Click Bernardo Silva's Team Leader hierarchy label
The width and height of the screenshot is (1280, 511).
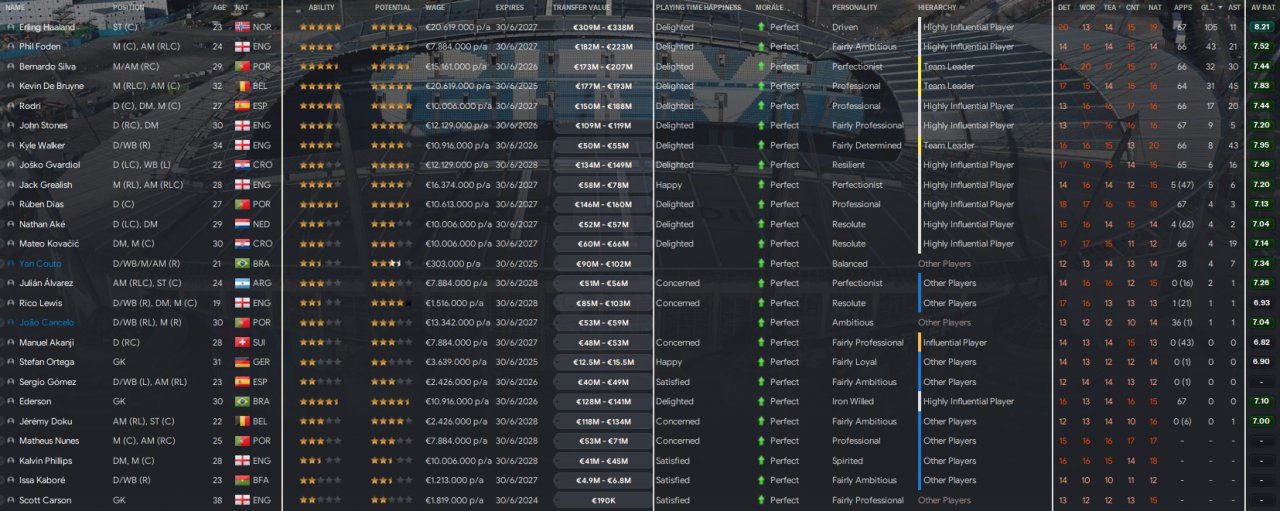pos(949,66)
